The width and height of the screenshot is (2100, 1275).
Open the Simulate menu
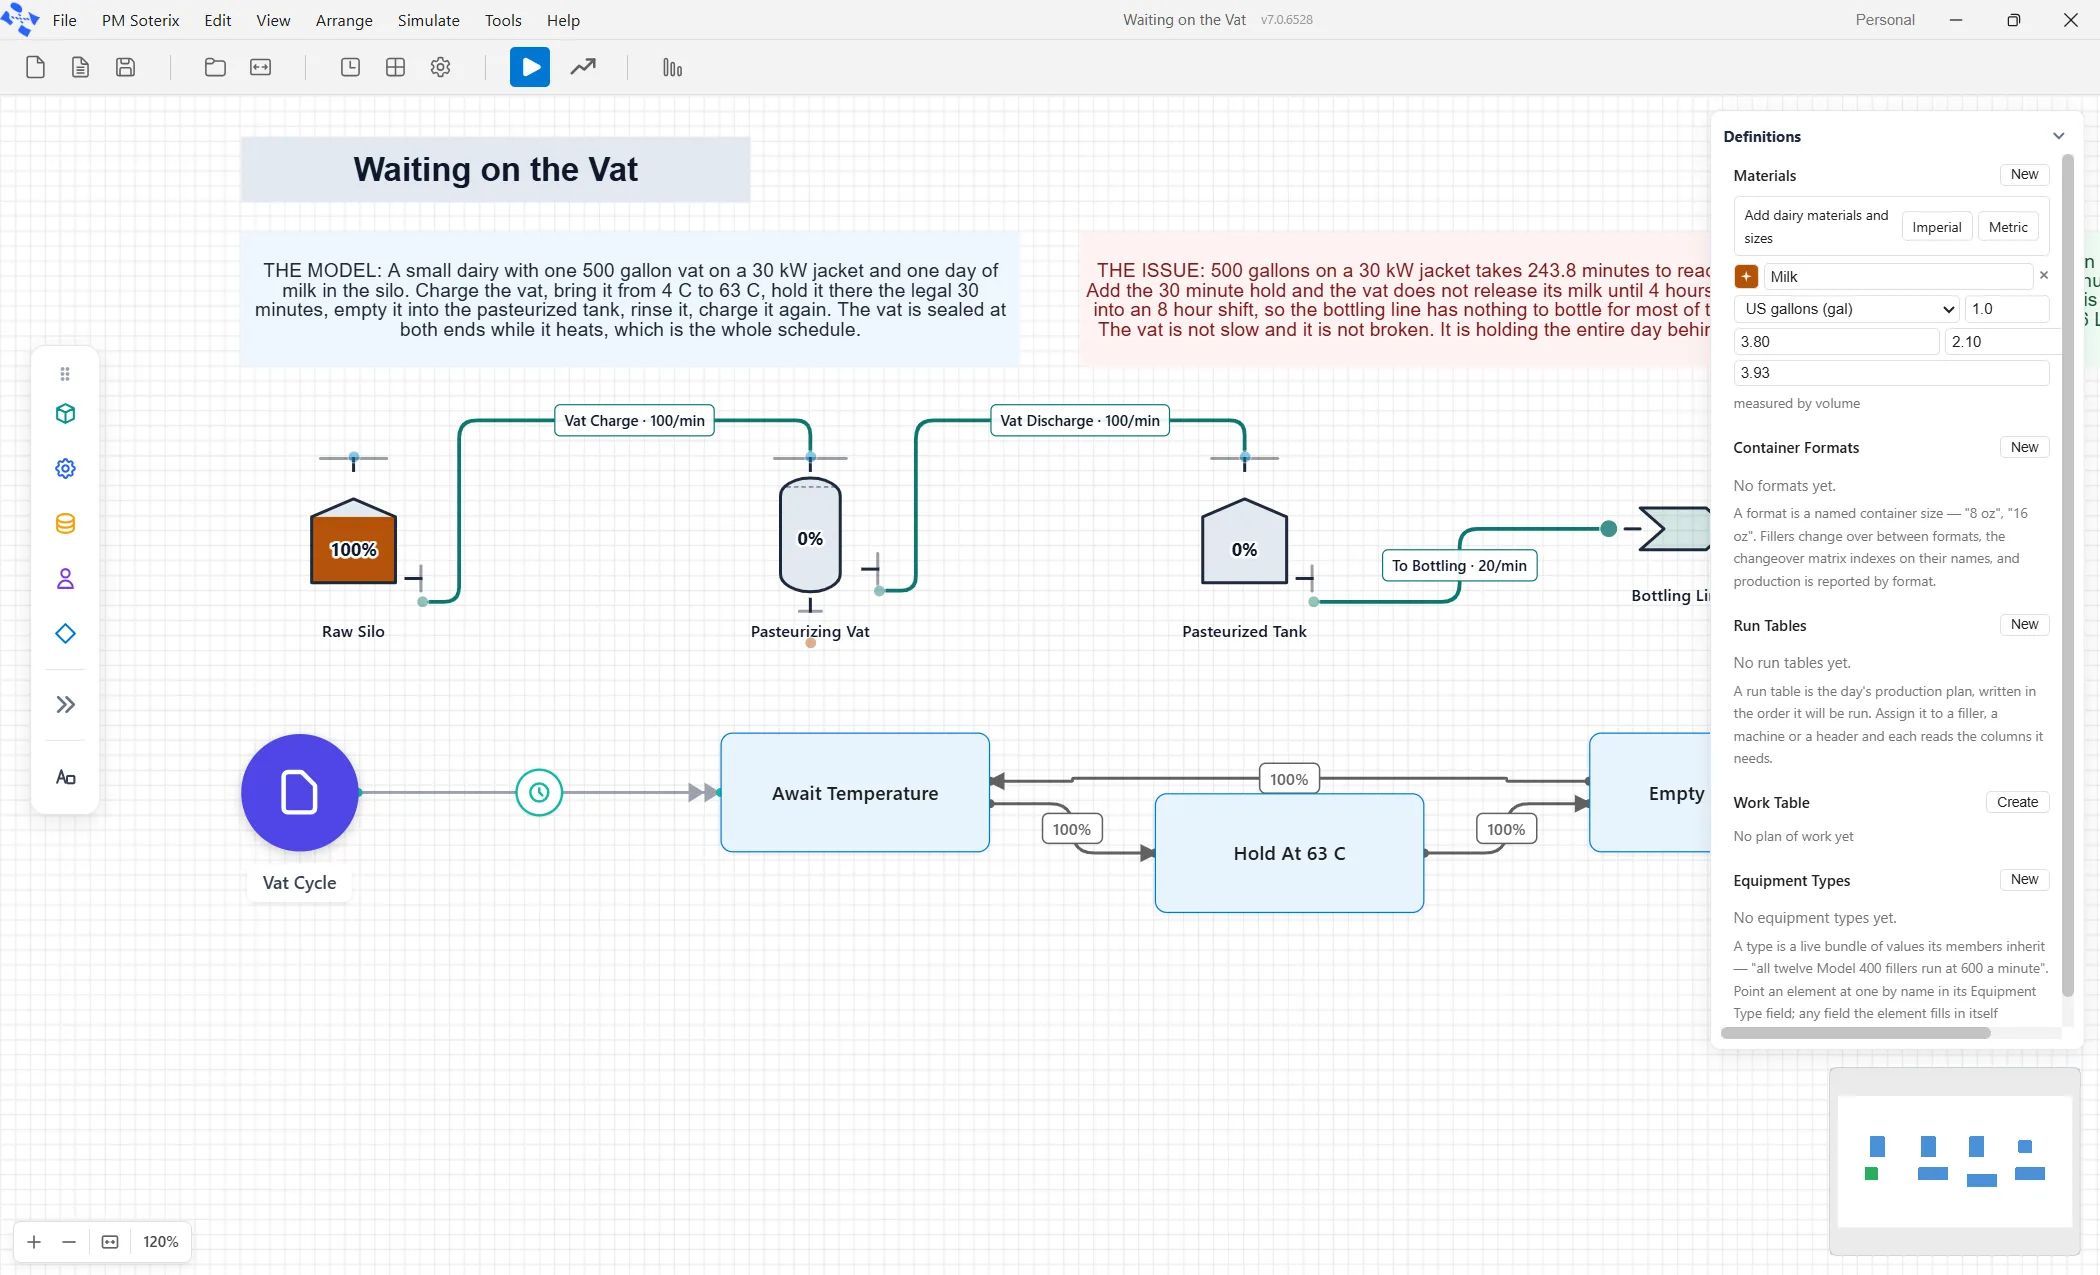point(428,20)
